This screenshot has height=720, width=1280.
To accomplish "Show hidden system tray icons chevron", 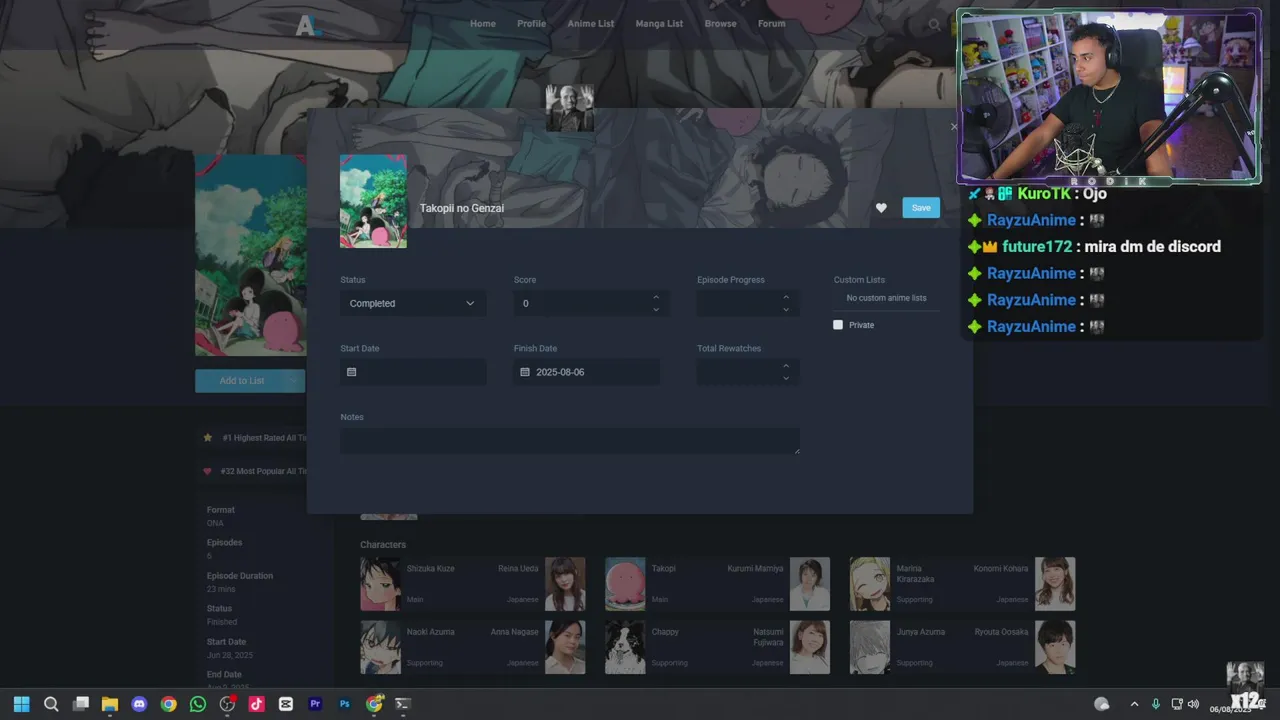I will pos(1134,704).
